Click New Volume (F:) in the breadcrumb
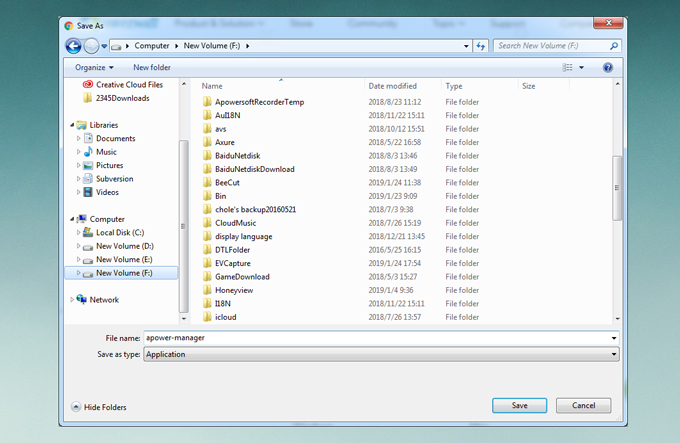 212,46
